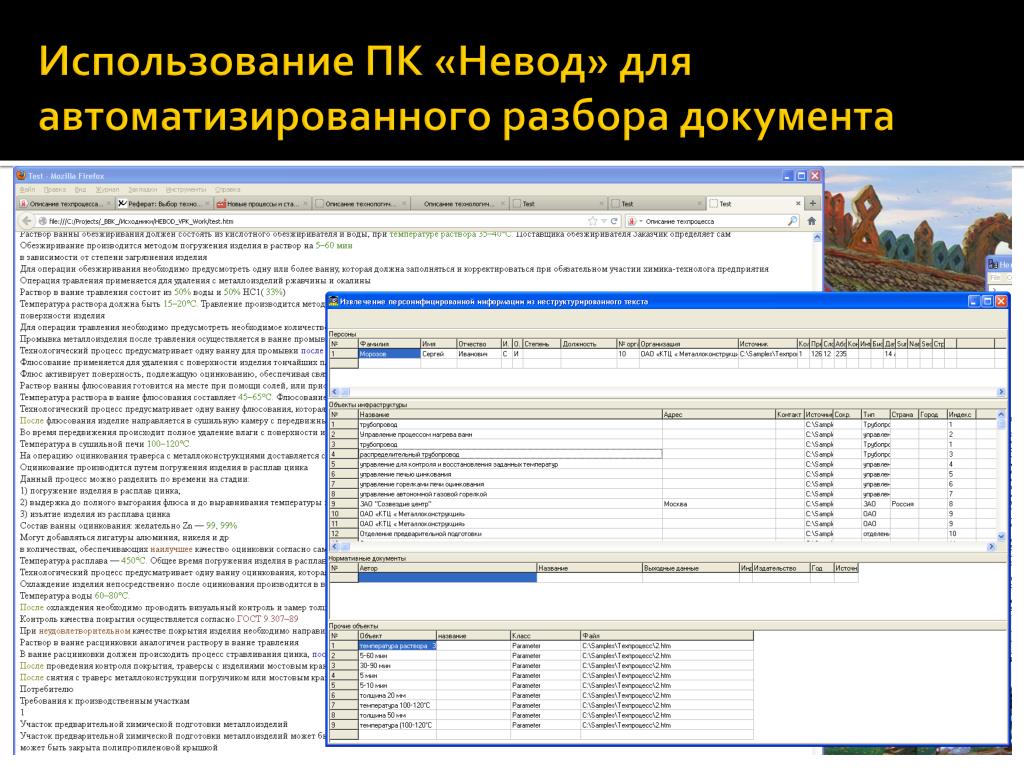Close the active Test tab
This screenshot has width=1024, height=768.
click(x=797, y=204)
